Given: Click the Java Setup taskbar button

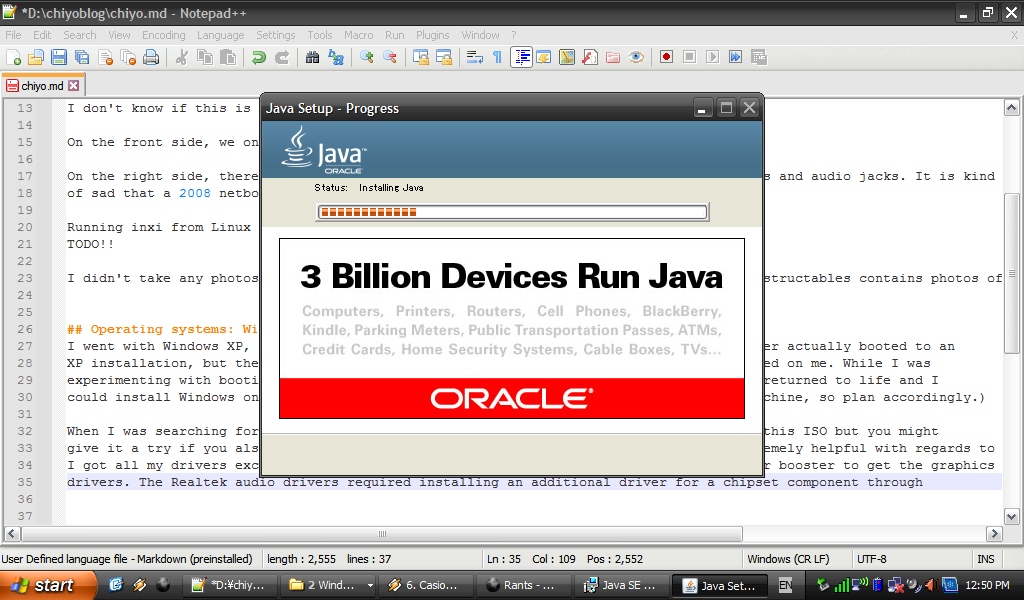Looking at the screenshot, I should [x=720, y=586].
